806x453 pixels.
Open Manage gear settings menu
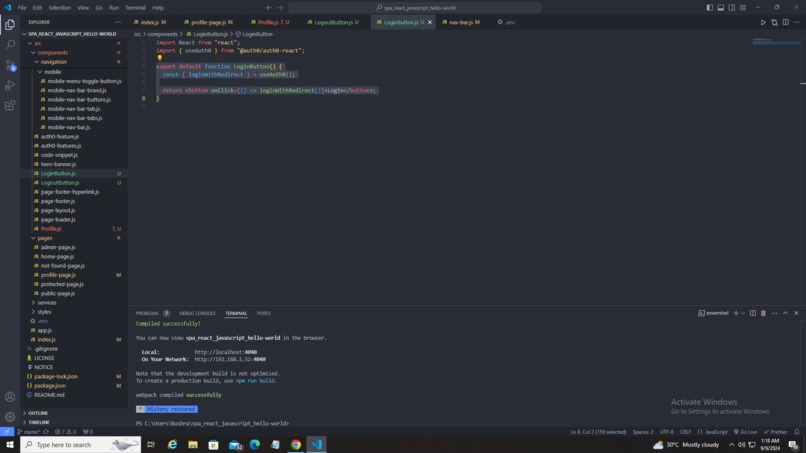coord(10,417)
